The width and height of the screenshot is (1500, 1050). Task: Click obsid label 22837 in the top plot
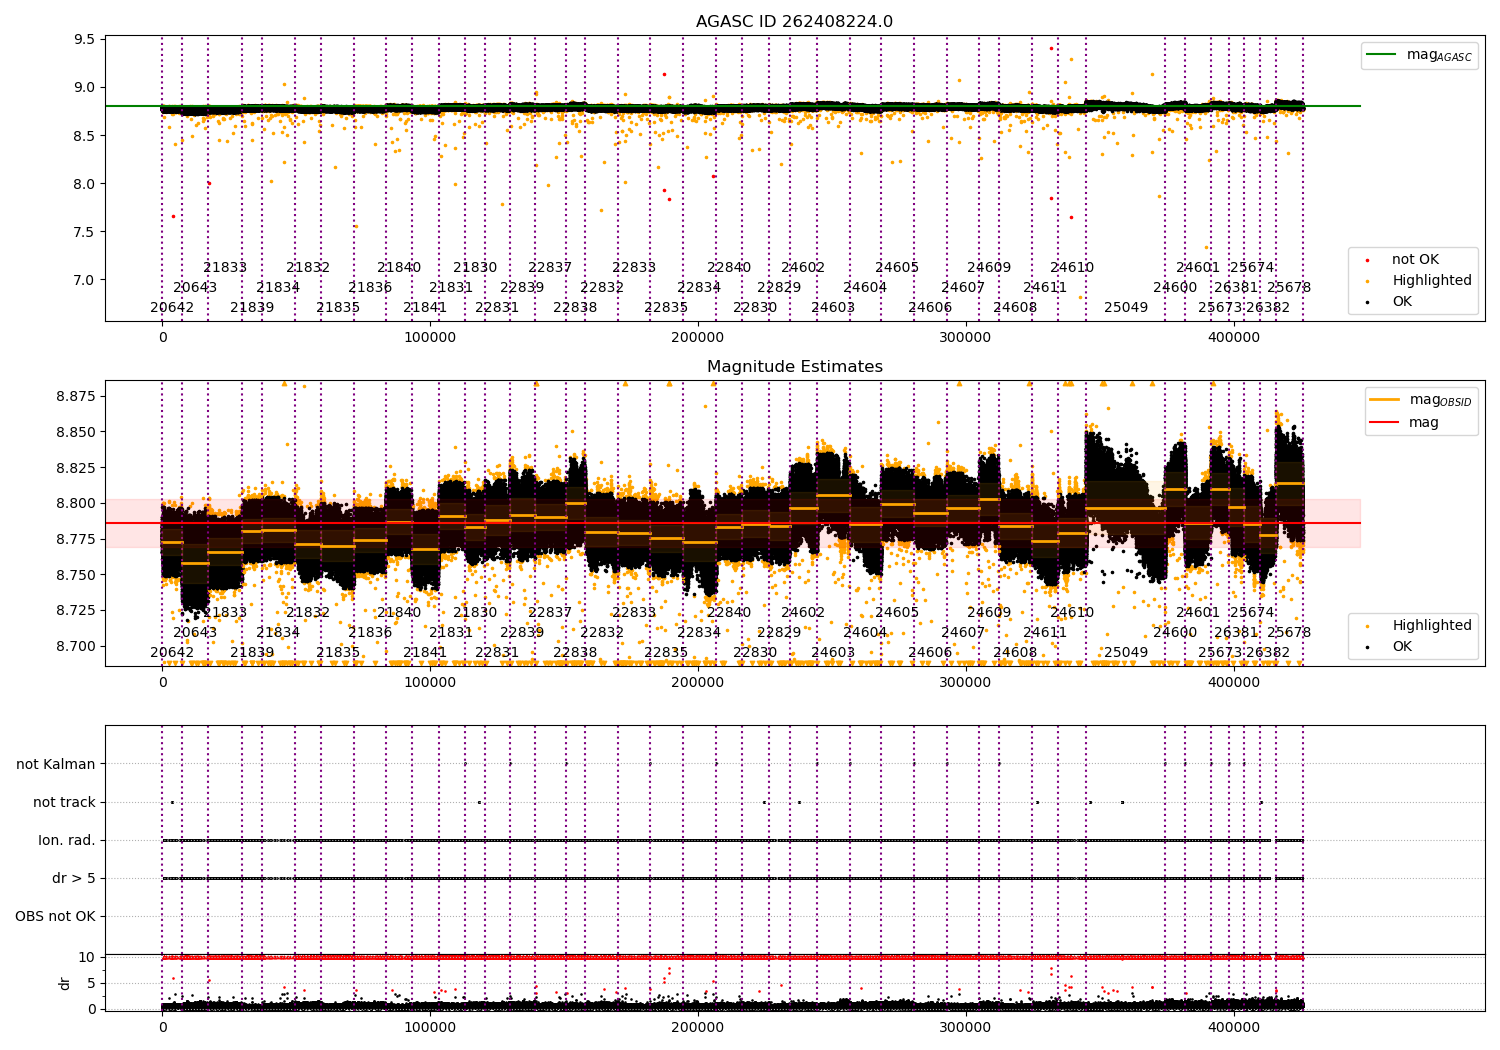(x=550, y=268)
